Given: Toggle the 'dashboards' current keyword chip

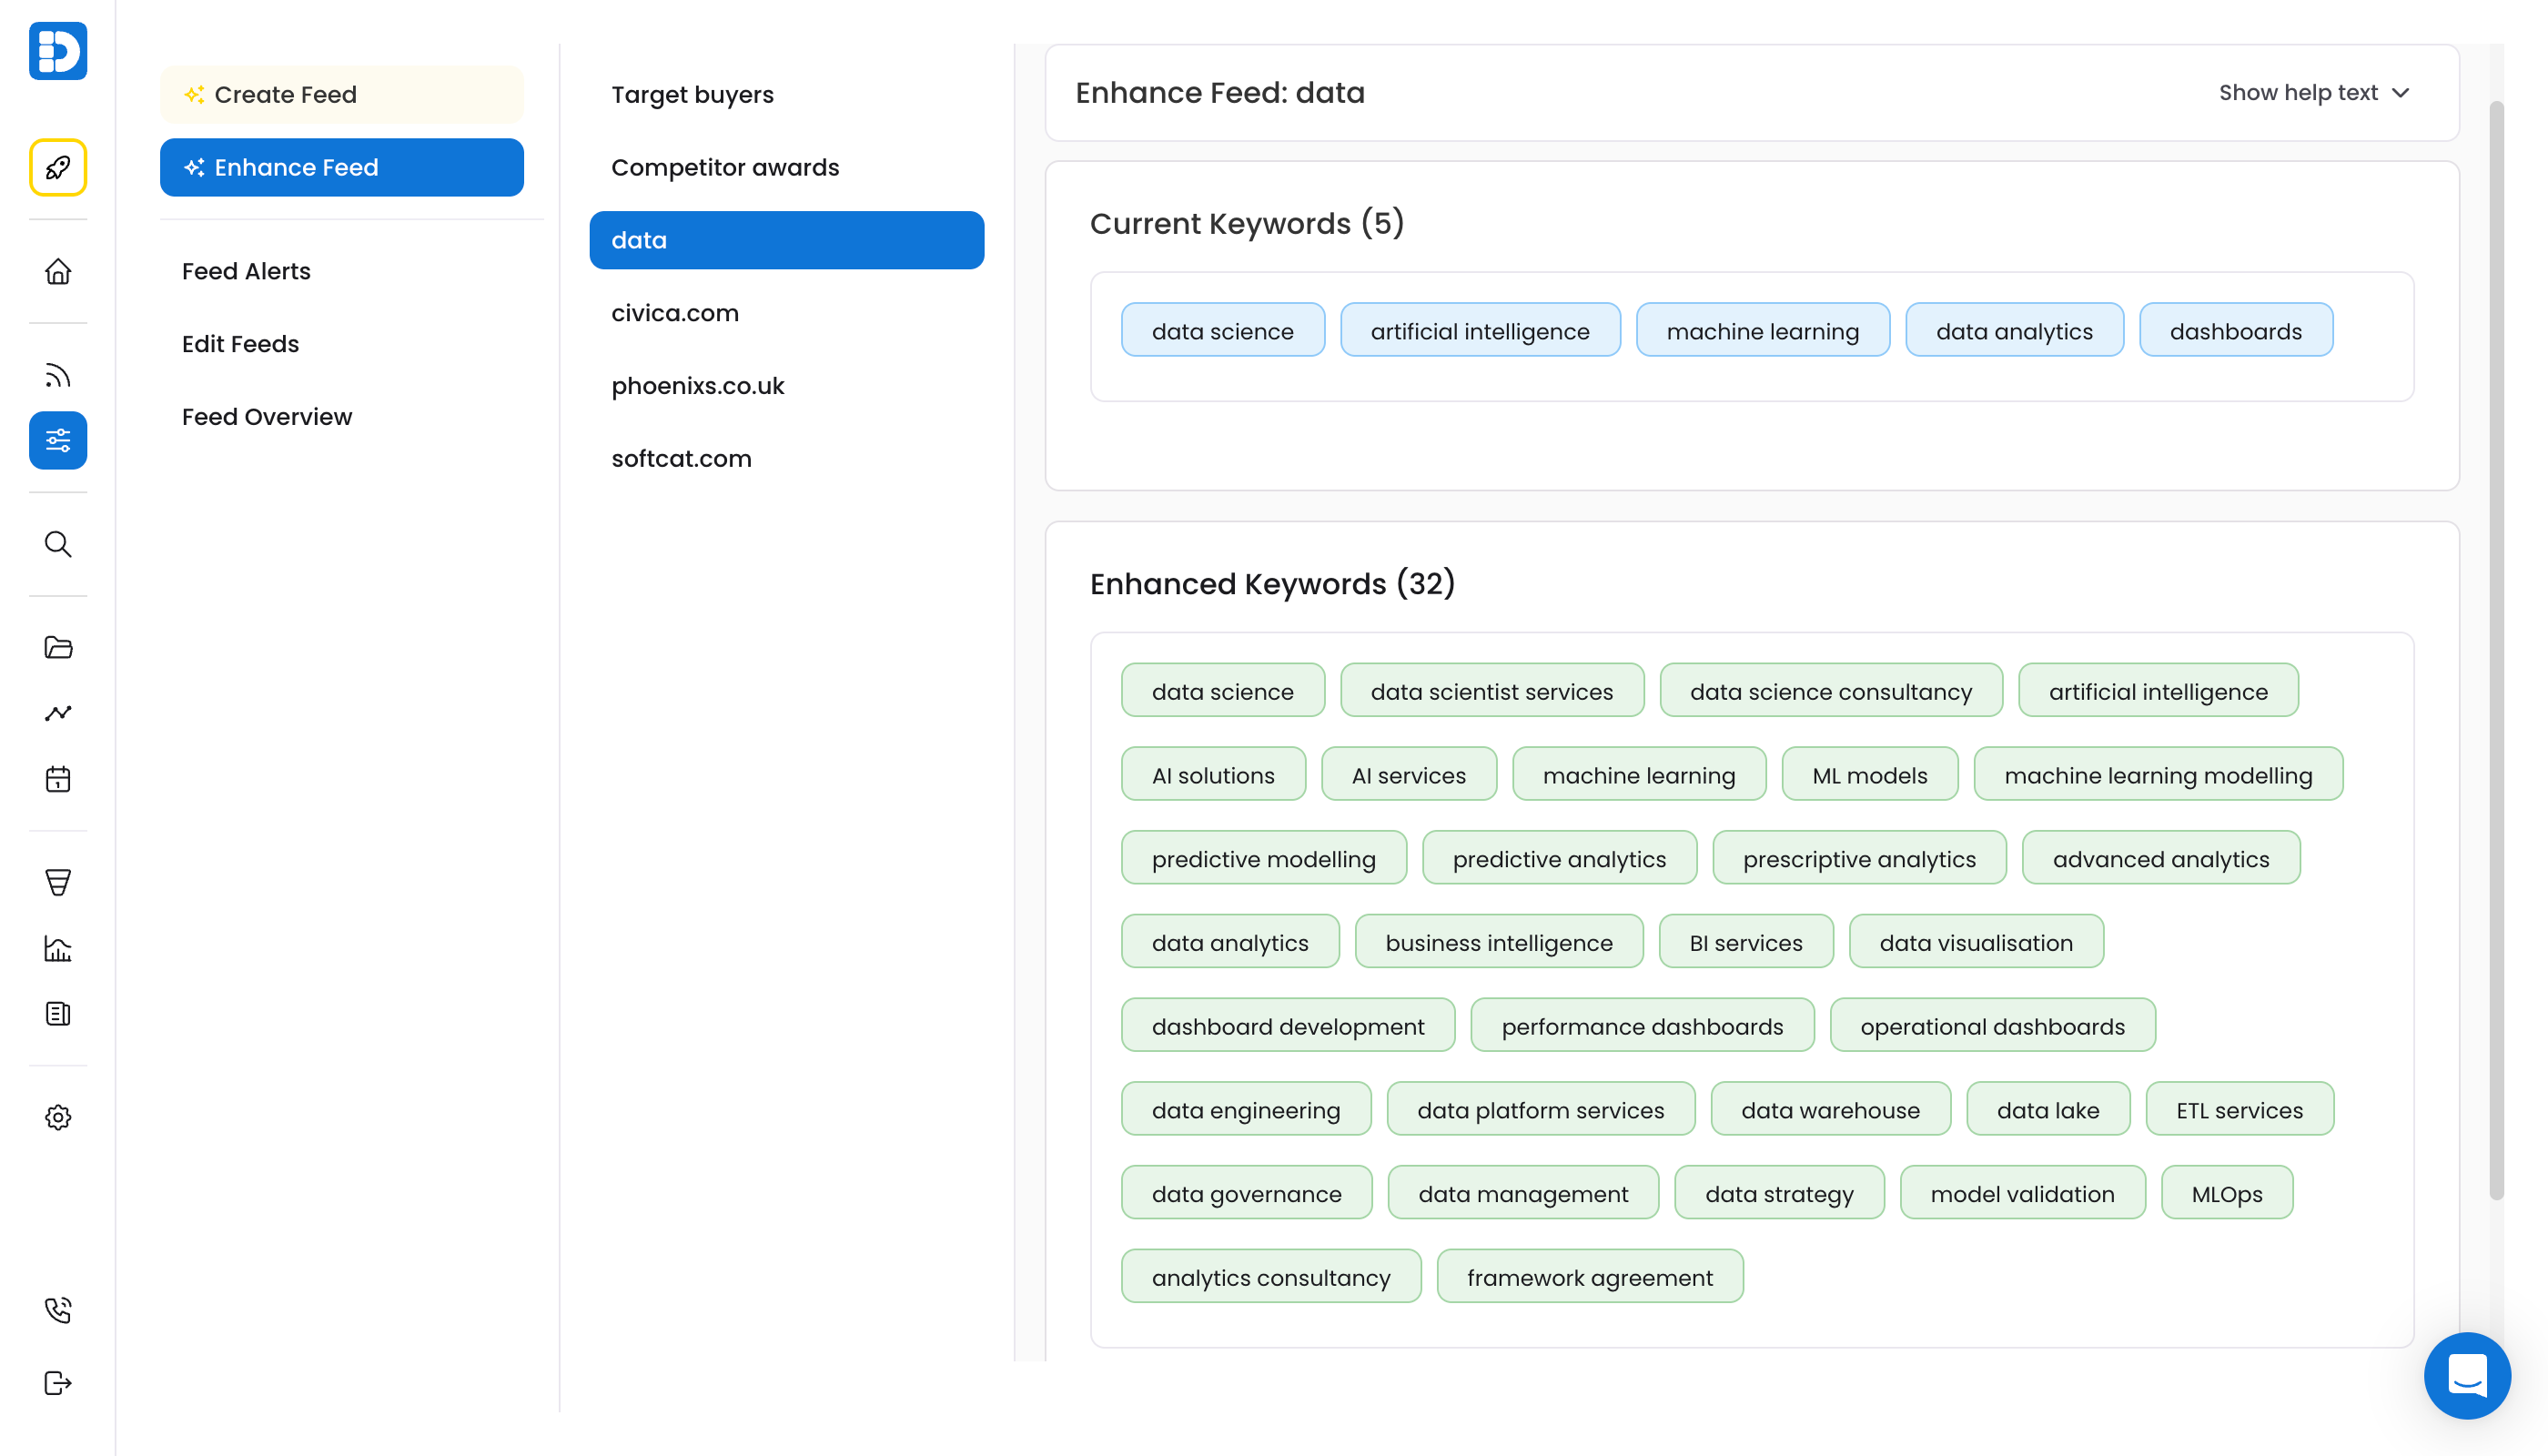Looking at the screenshot, I should 2235,331.
